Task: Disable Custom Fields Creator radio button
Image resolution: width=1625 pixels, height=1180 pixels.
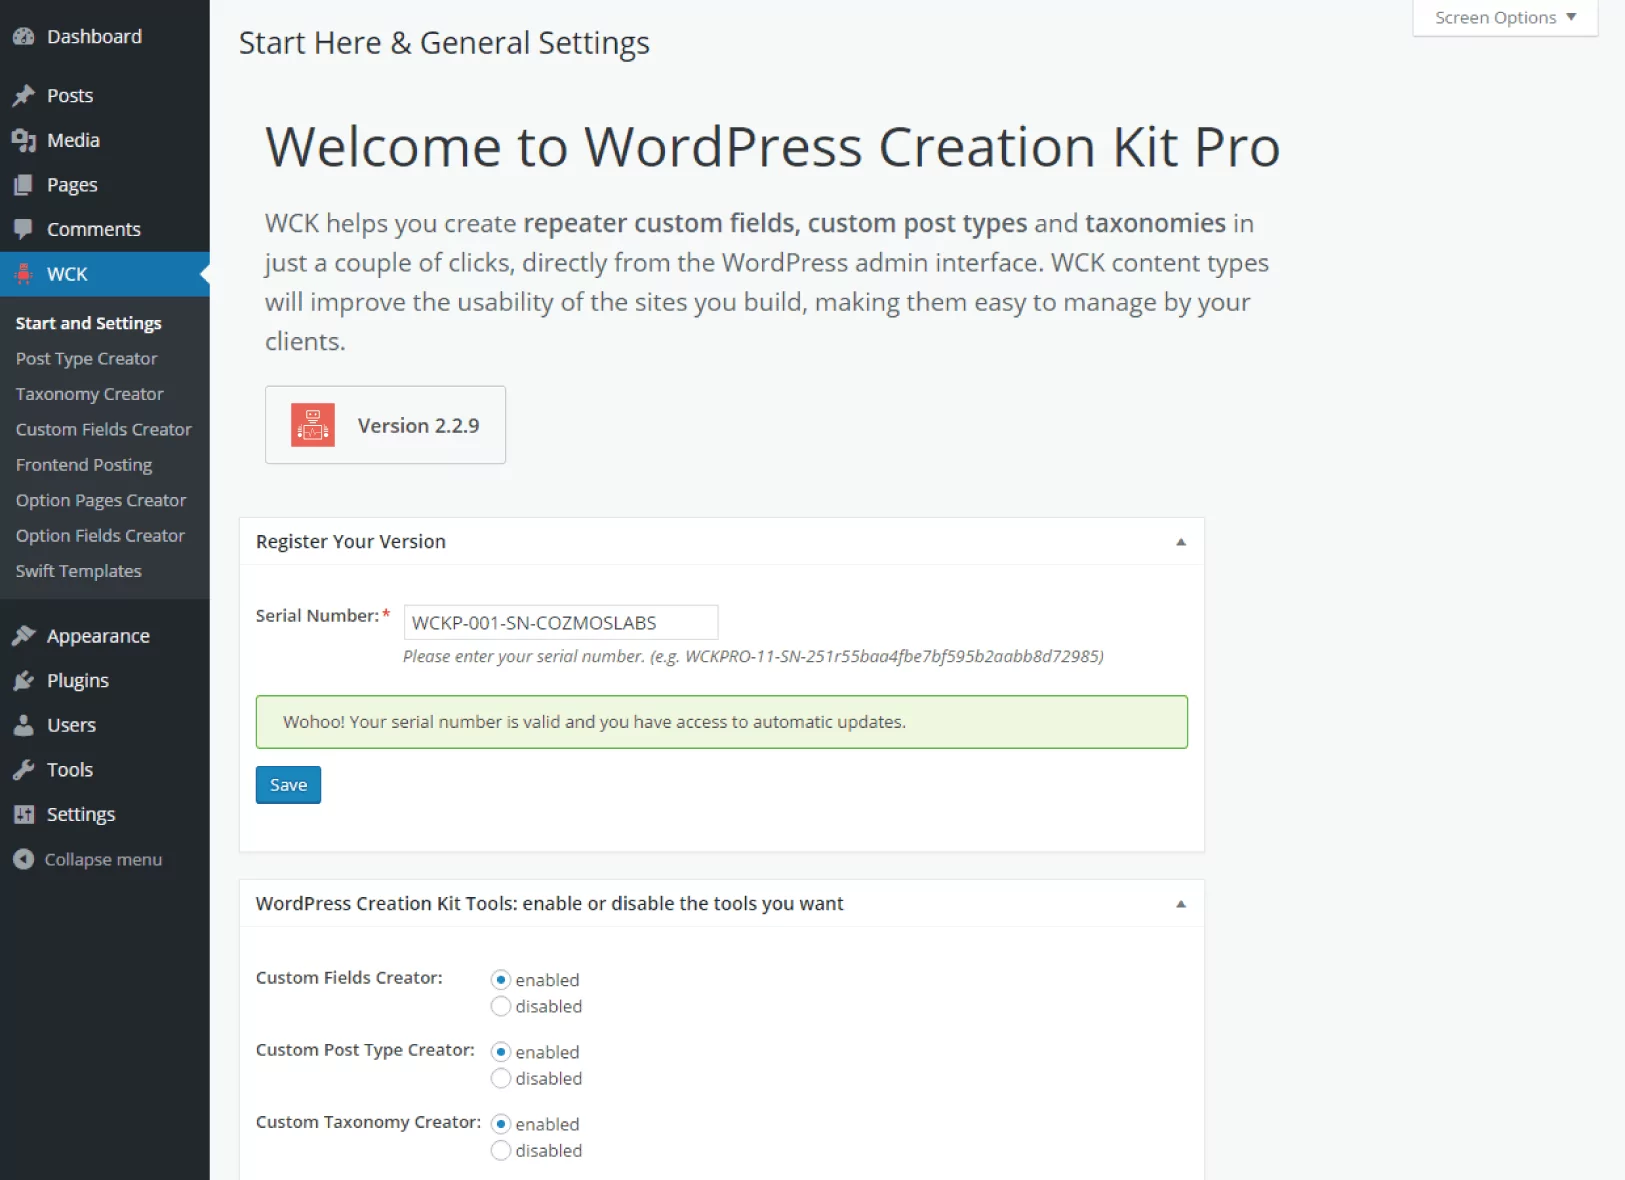Action: (501, 1006)
